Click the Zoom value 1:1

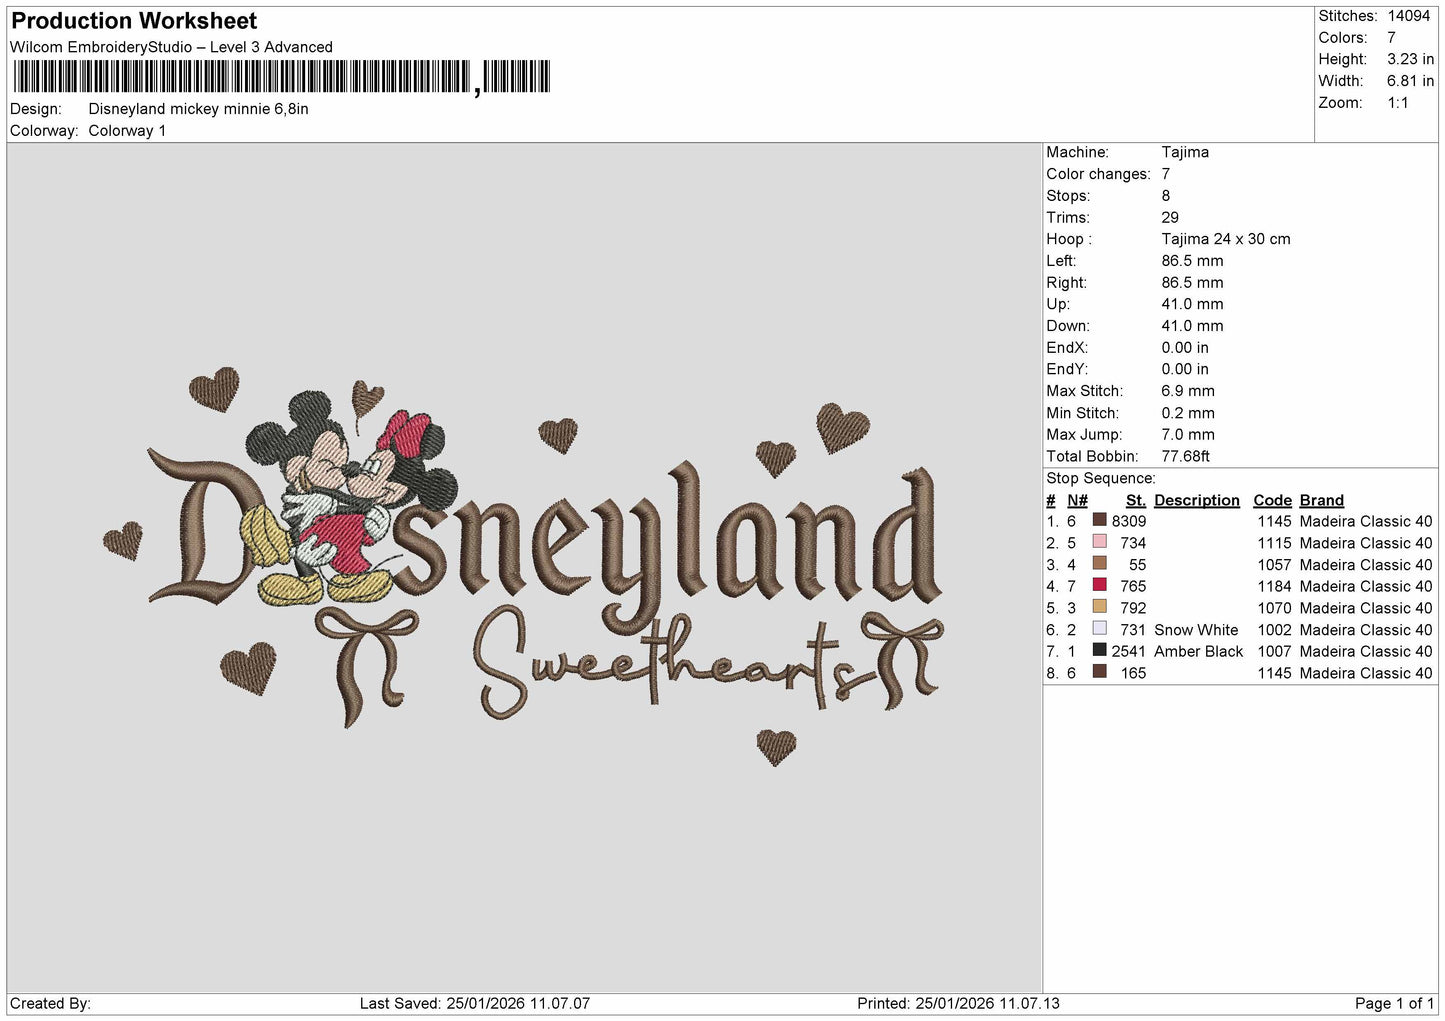1398,103
